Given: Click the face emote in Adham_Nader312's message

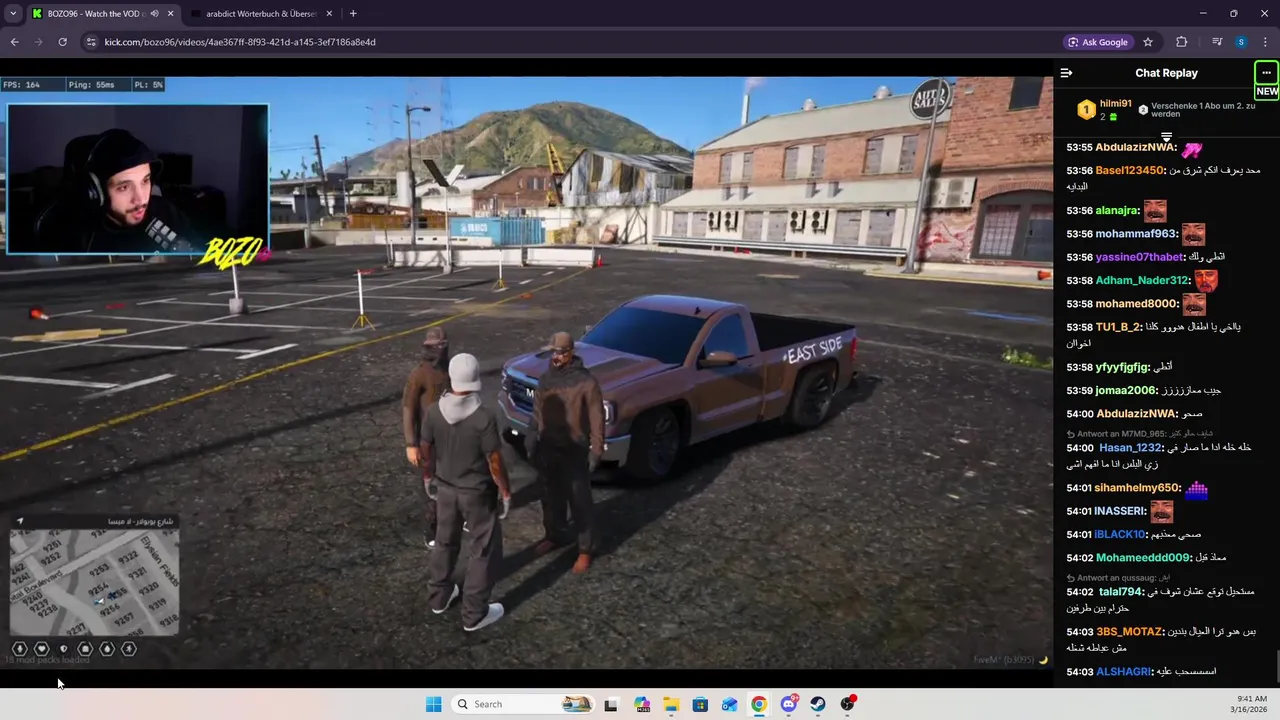Looking at the screenshot, I should coord(1206,281).
